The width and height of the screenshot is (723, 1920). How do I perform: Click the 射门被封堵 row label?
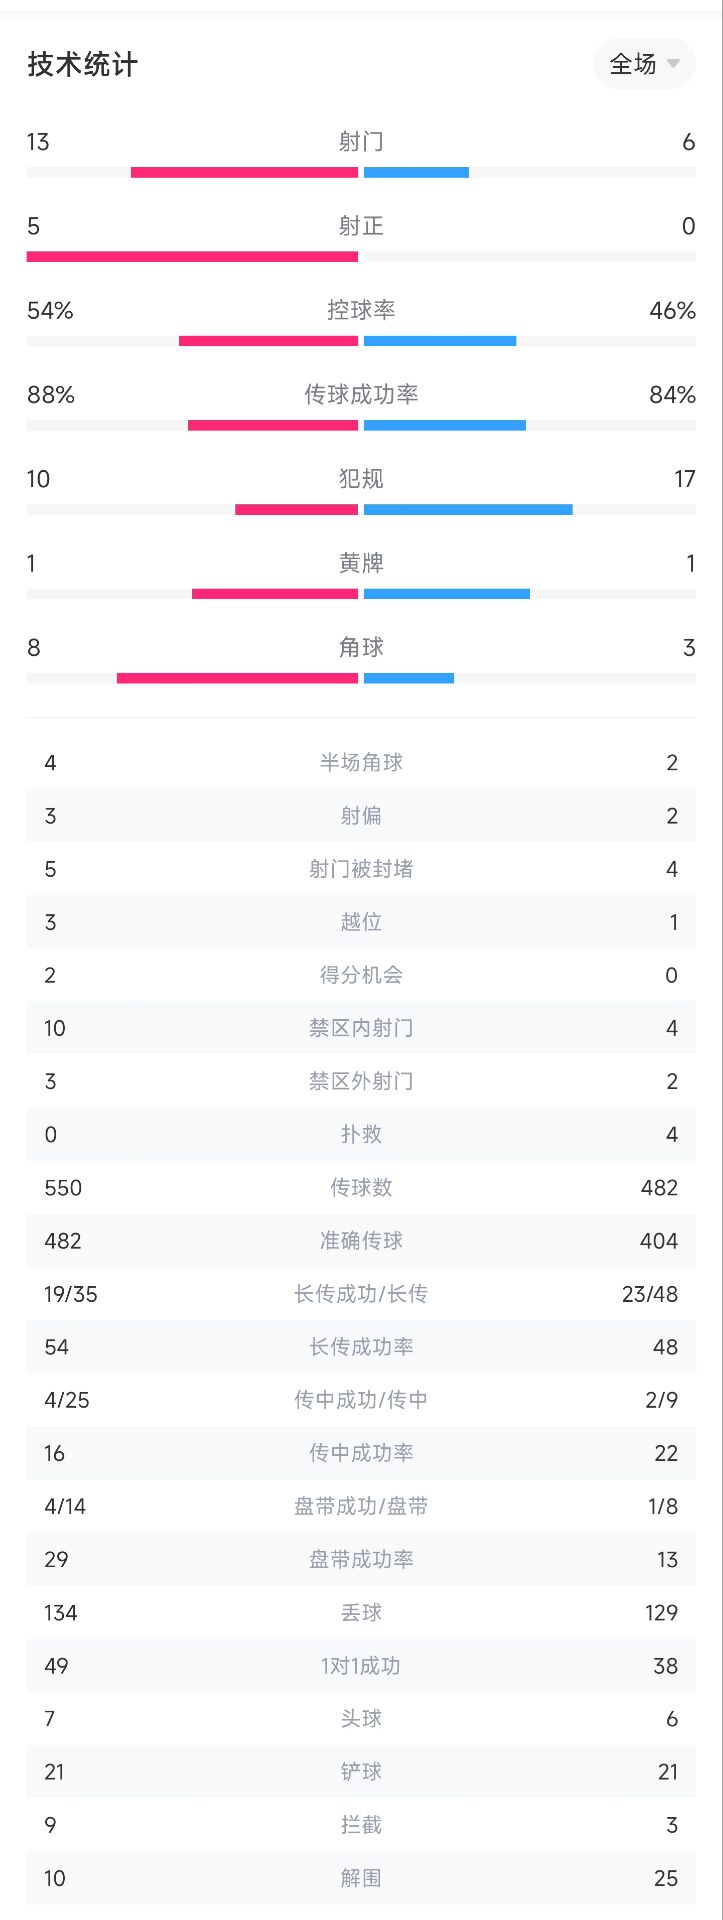pyautogui.click(x=361, y=869)
